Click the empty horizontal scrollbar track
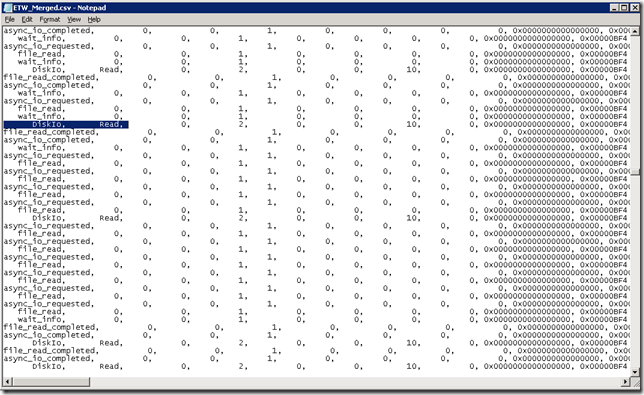 355,382
